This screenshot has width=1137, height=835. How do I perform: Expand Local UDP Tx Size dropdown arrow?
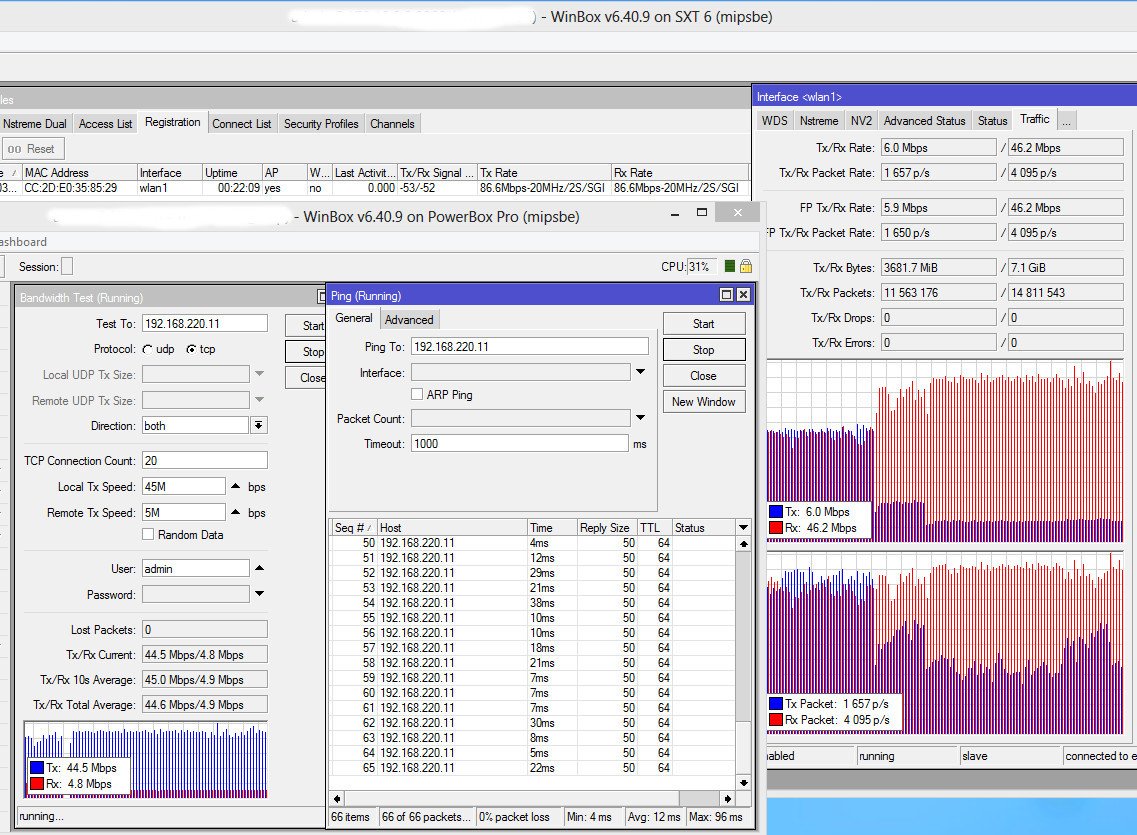coord(259,374)
